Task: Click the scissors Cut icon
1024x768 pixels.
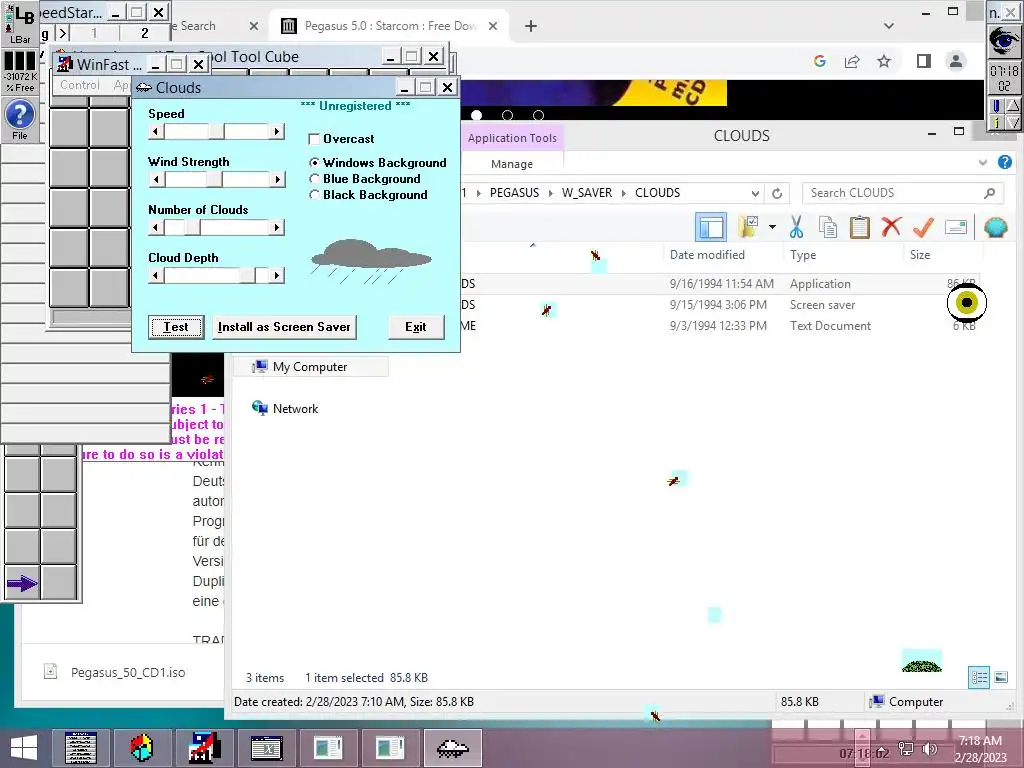Action: 796,227
